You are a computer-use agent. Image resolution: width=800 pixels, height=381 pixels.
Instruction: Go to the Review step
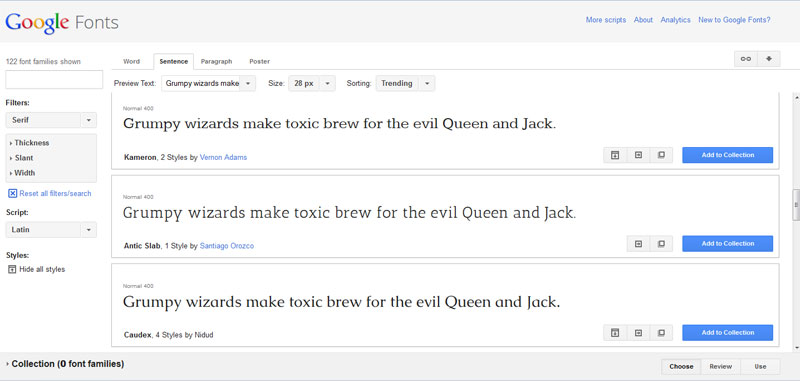(x=721, y=367)
